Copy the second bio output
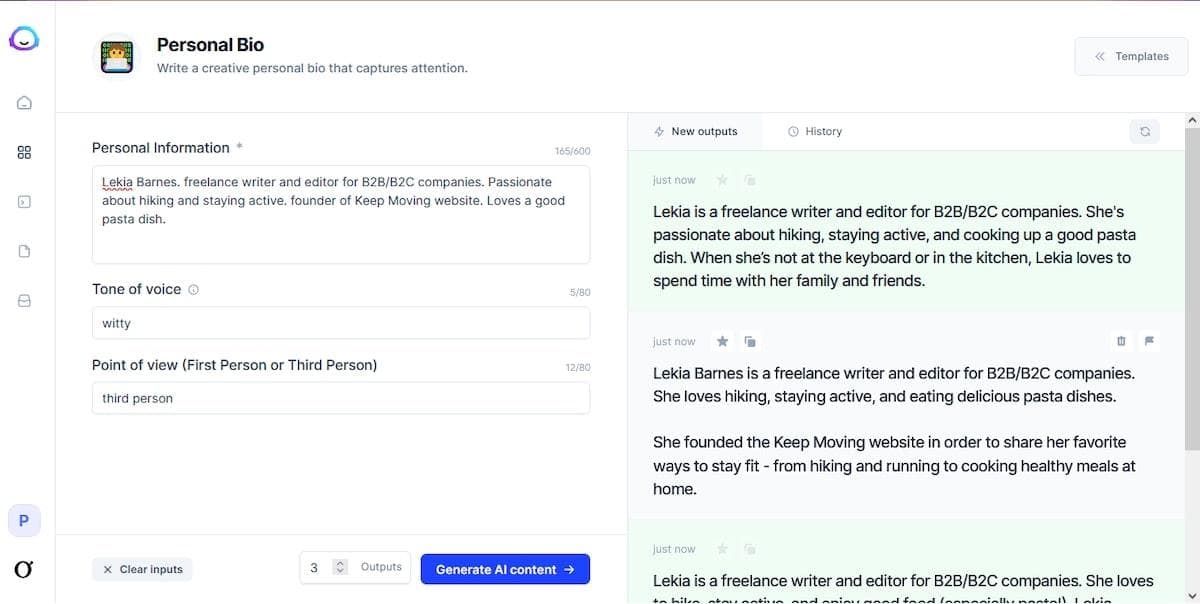The height and width of the screenshot is (604, 1200). (x=750, y=341)
